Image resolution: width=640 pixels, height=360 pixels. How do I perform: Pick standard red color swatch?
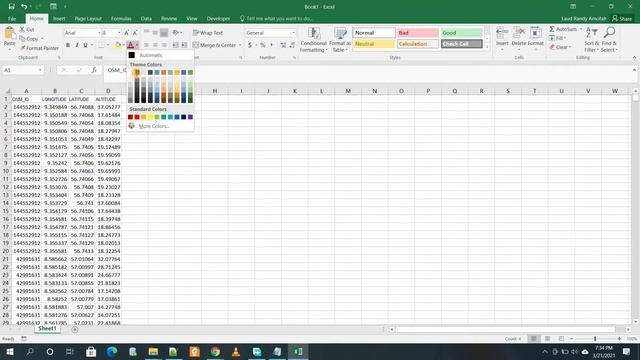point(137,117)
